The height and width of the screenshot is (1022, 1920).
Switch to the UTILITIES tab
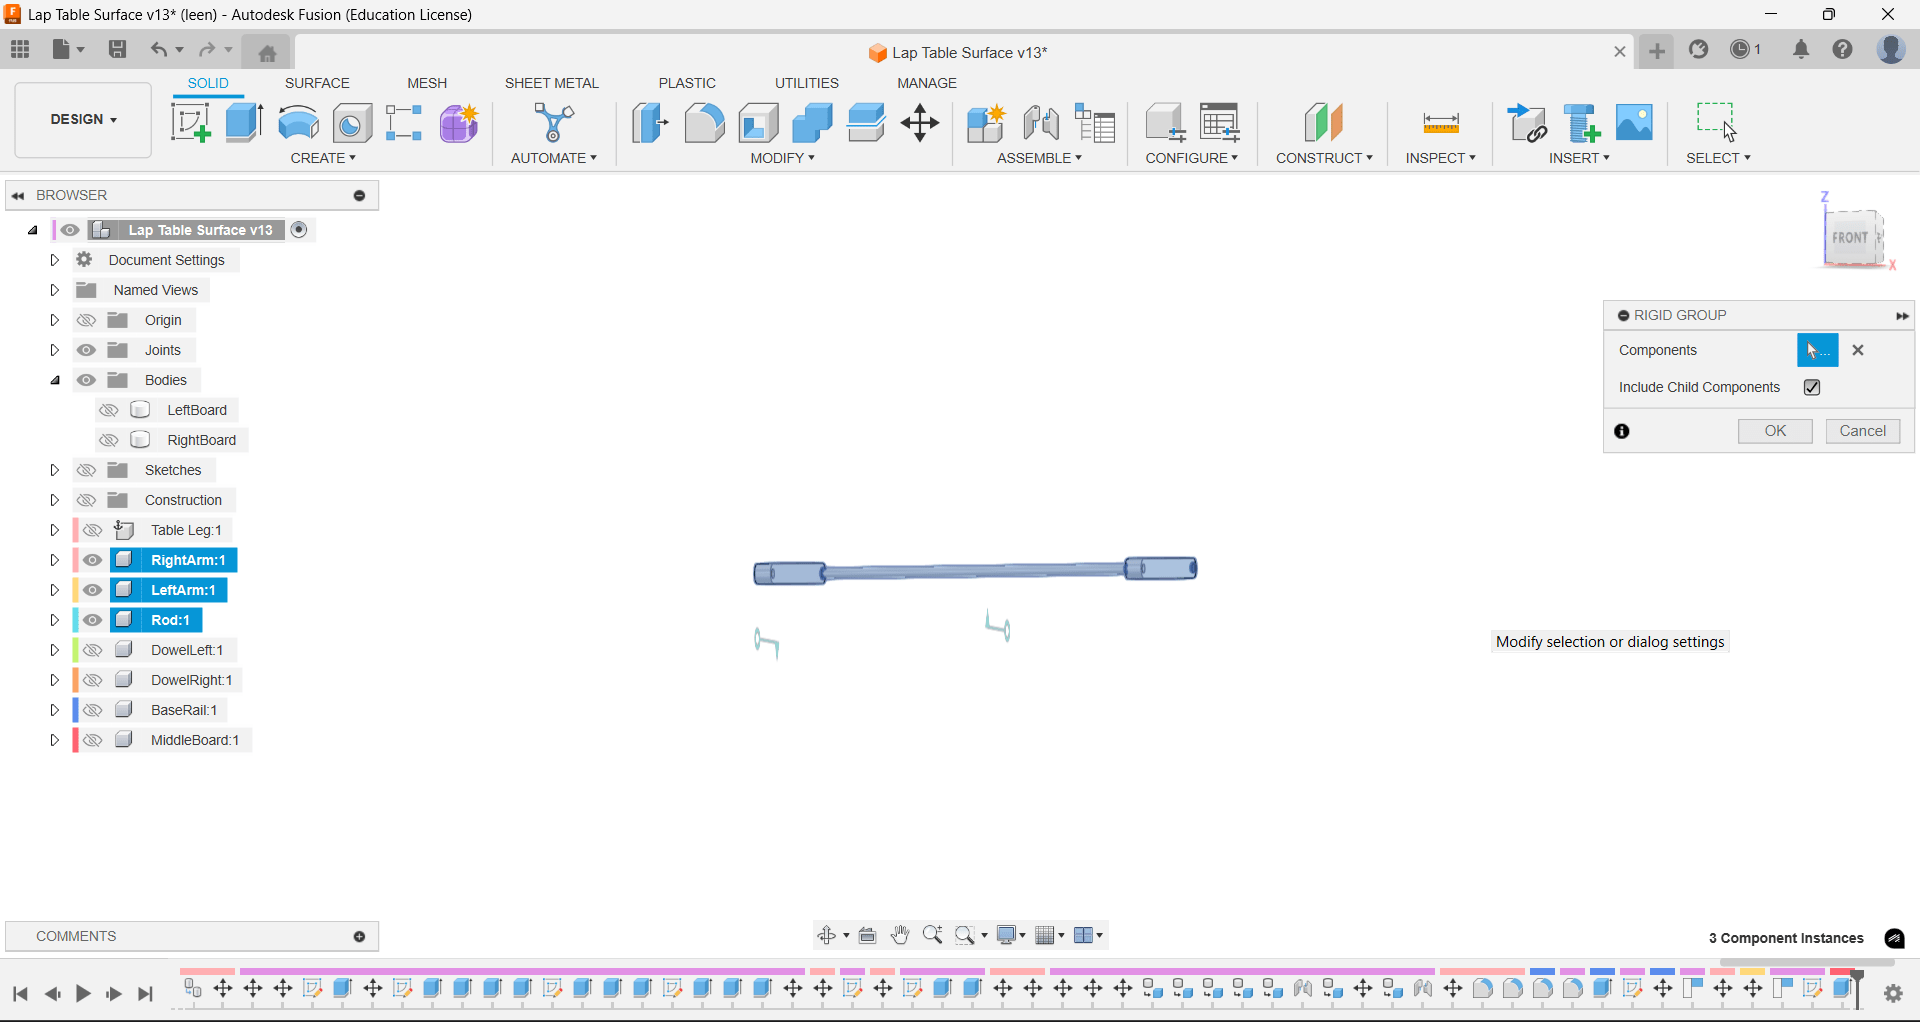[807, 83]
